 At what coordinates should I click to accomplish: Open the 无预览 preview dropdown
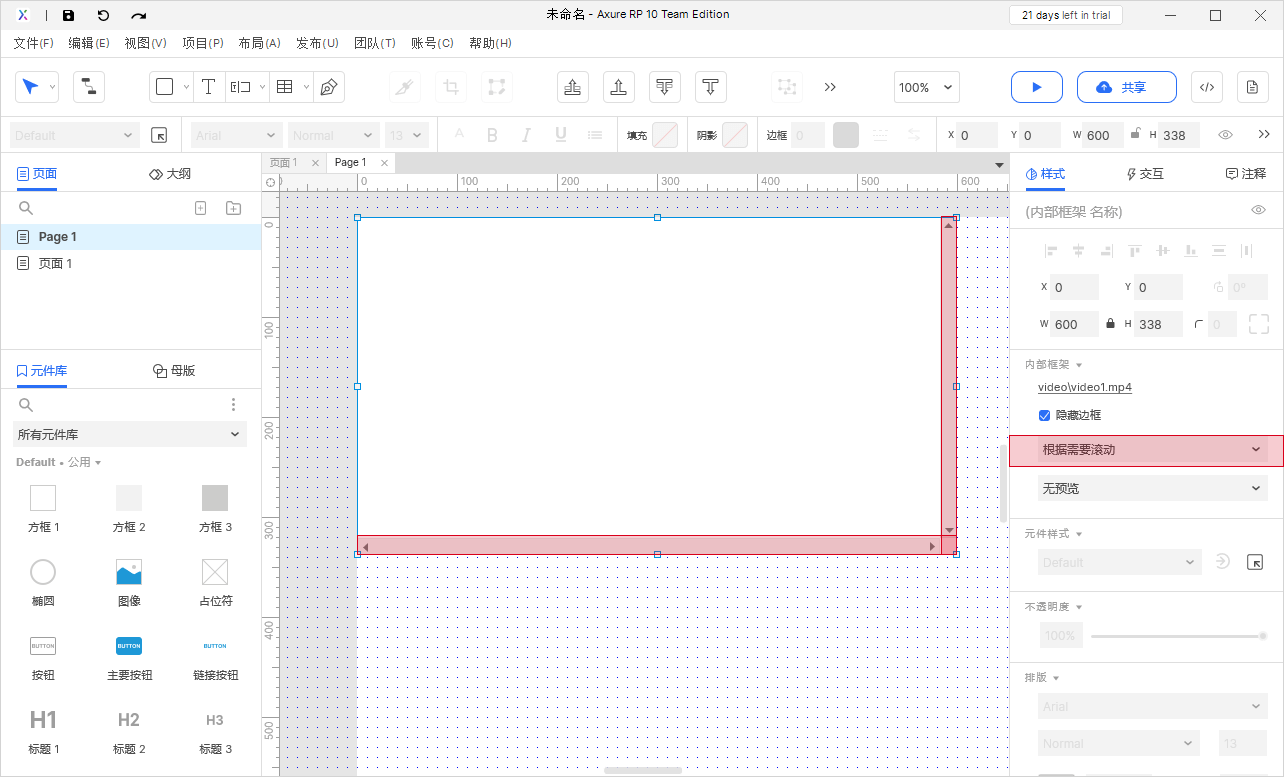click(1153, 489)
